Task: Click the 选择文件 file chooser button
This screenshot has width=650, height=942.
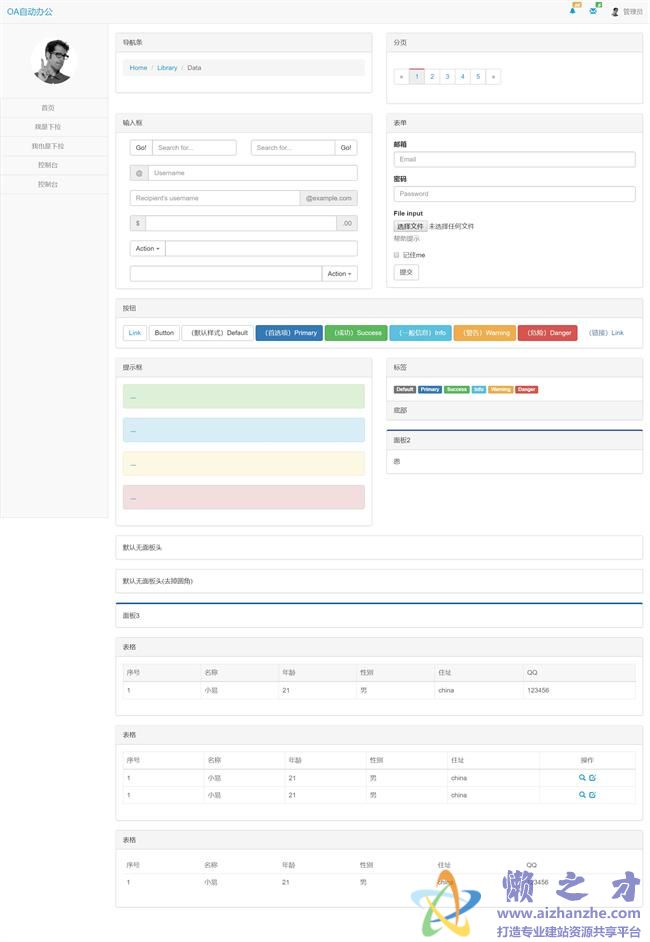Action: tap(410, 227)
